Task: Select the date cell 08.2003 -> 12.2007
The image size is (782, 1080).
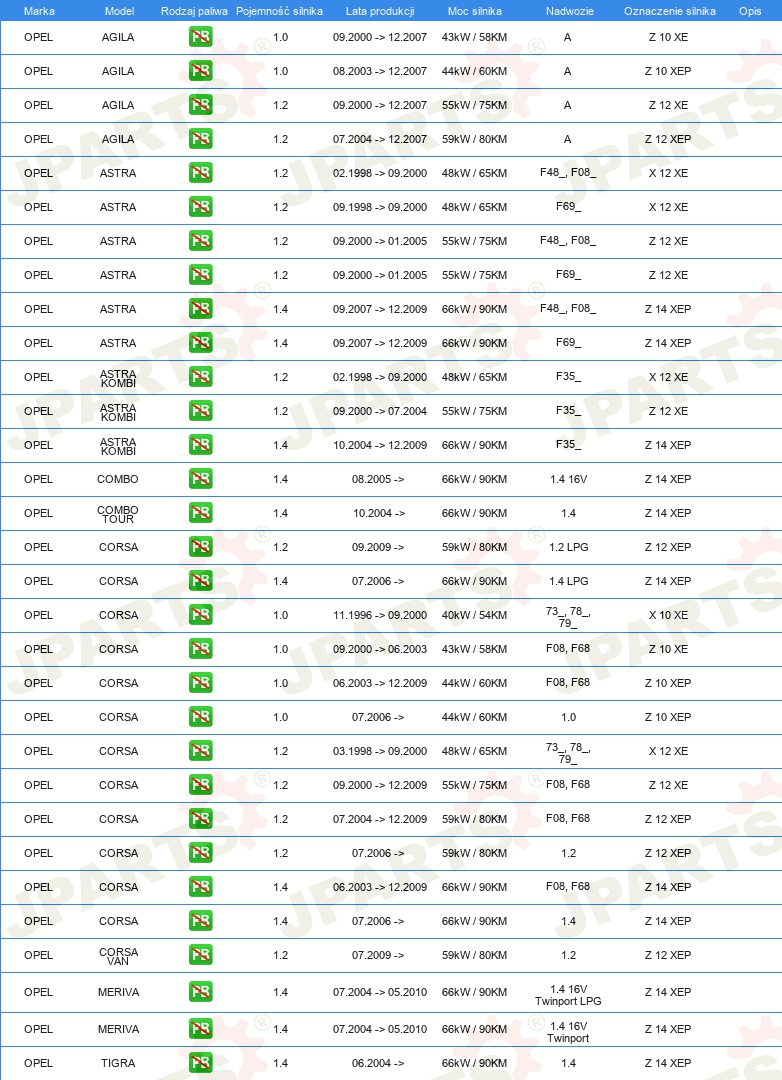Action: coord(380,71)
